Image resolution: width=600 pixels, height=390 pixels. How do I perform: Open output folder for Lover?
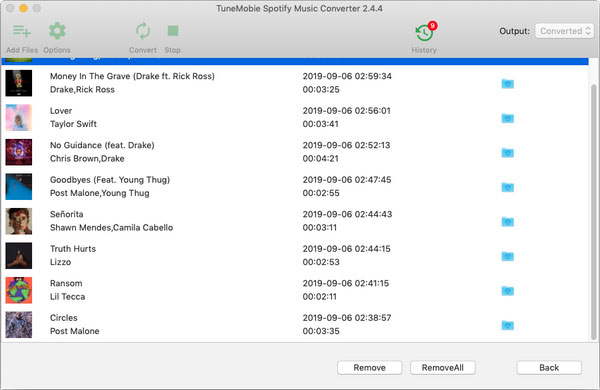pos(507,118)
